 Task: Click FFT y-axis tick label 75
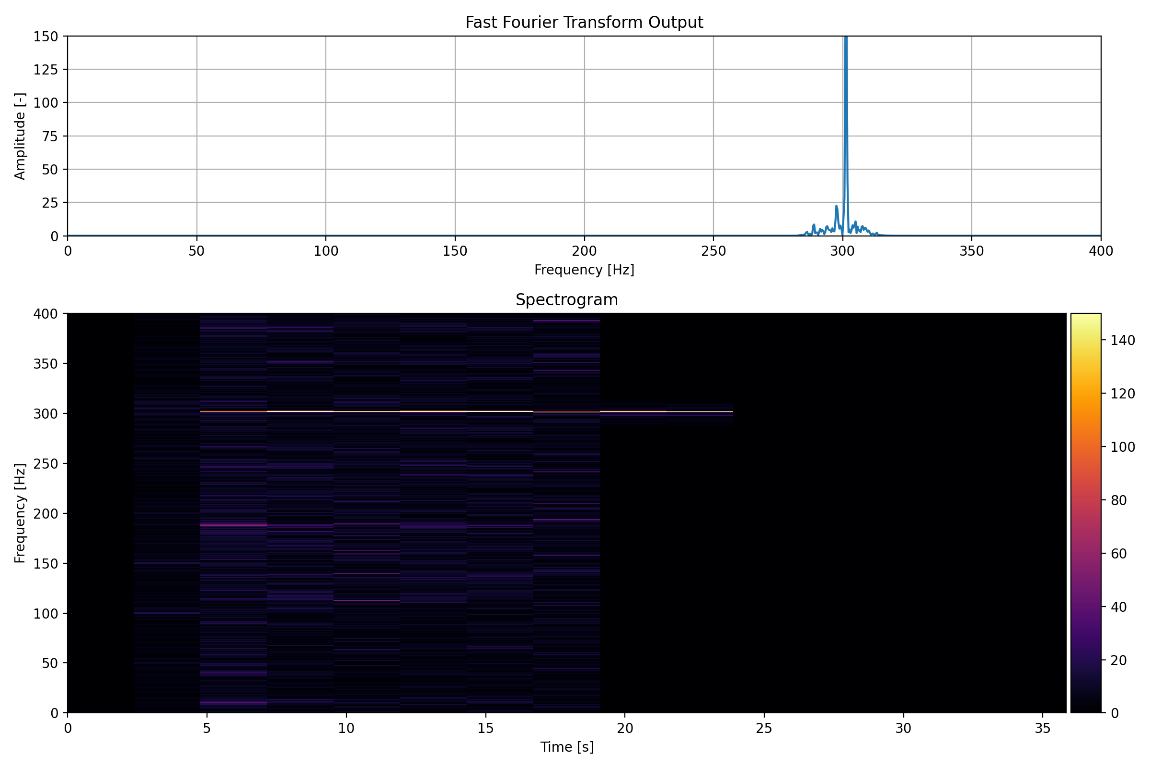coord(50,136)
